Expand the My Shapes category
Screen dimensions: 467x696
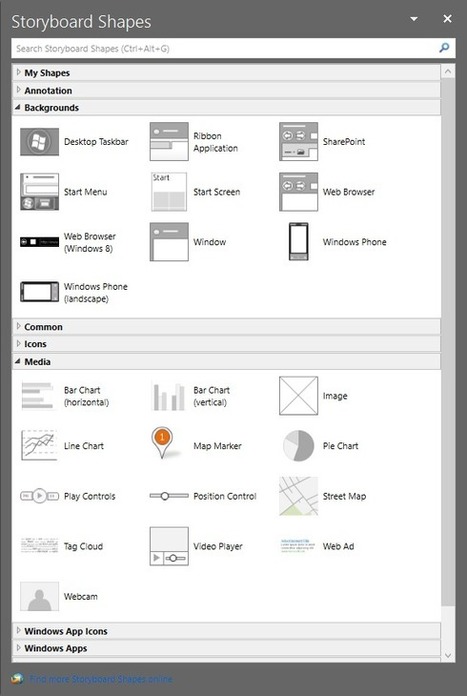(226, 73)
